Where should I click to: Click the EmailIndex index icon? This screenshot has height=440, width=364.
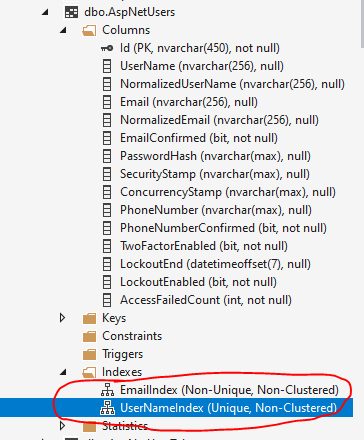click(107, 390)
